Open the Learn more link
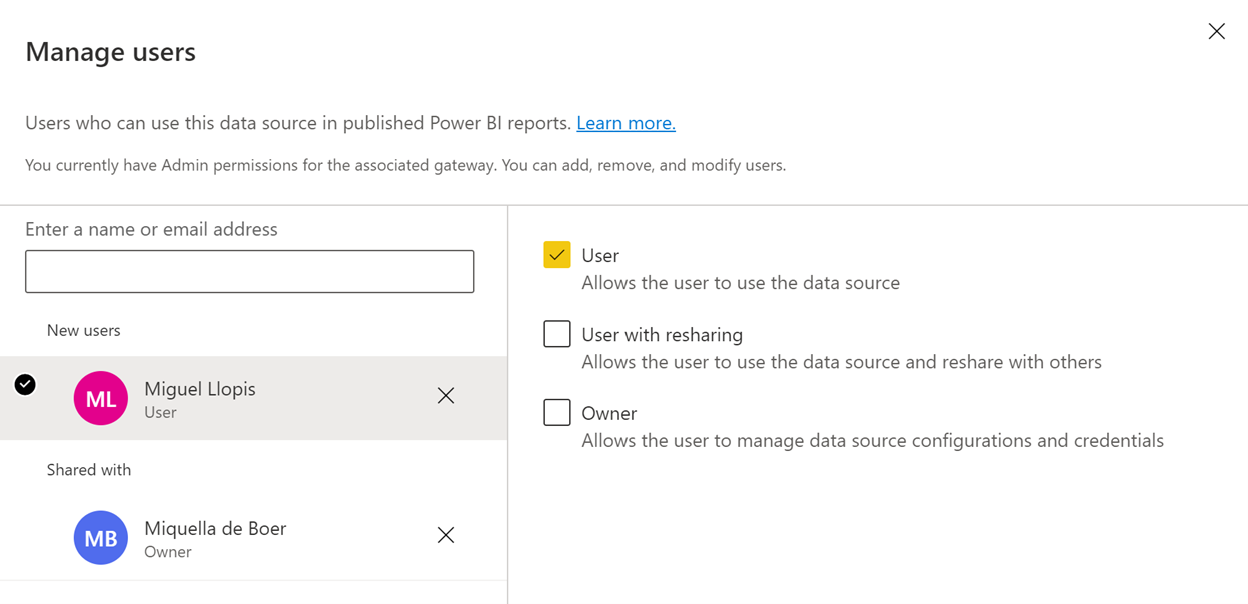Screen dimensions: 1248x604 (626, 123)
